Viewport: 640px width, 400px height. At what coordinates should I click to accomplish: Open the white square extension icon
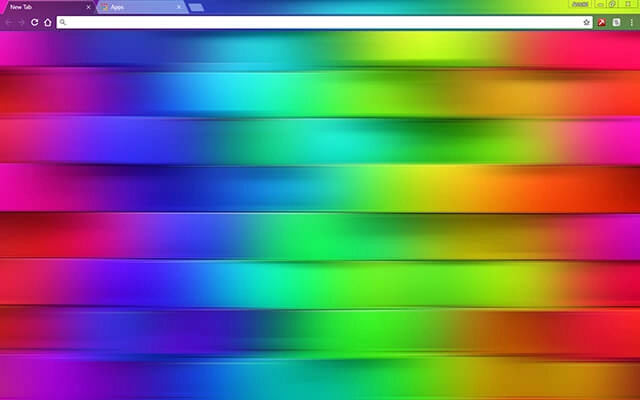[x=617, y=22]
